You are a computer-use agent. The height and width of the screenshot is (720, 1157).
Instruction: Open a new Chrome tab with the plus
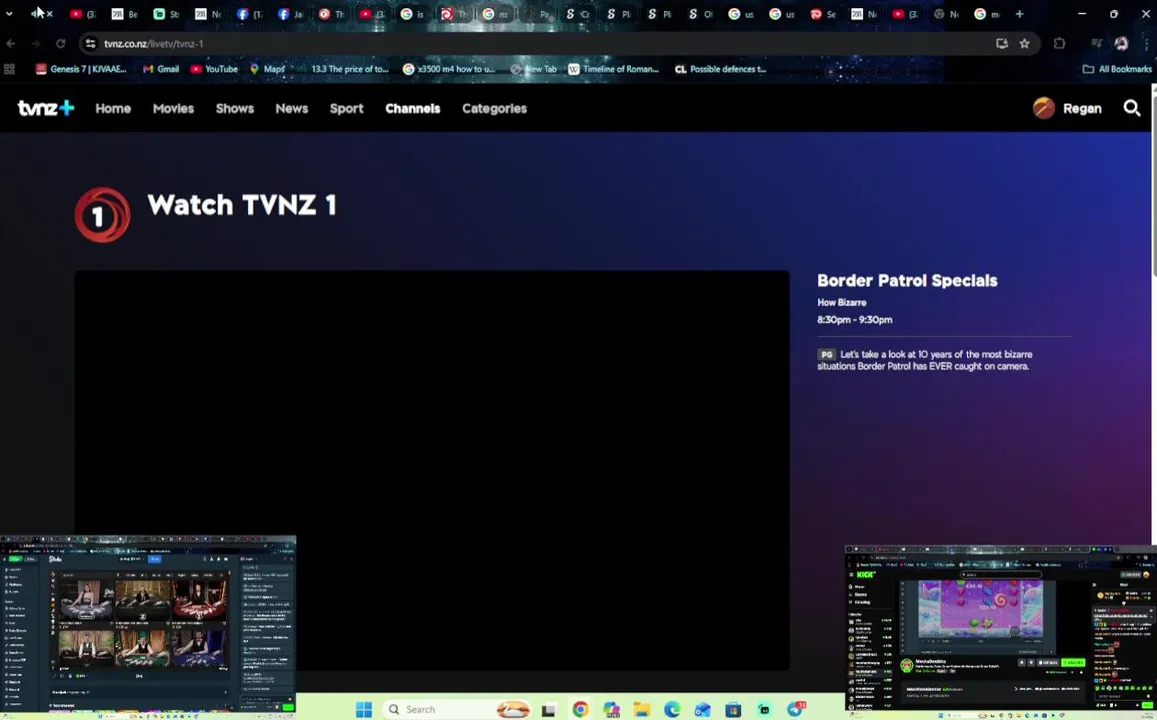(x=1019, y=14)
